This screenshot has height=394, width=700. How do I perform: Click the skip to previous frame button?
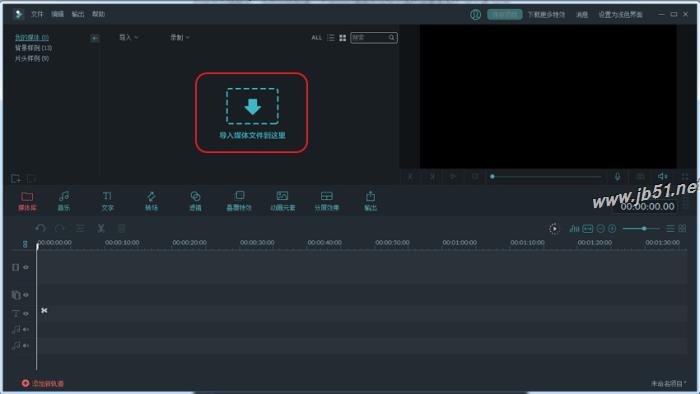410,177
